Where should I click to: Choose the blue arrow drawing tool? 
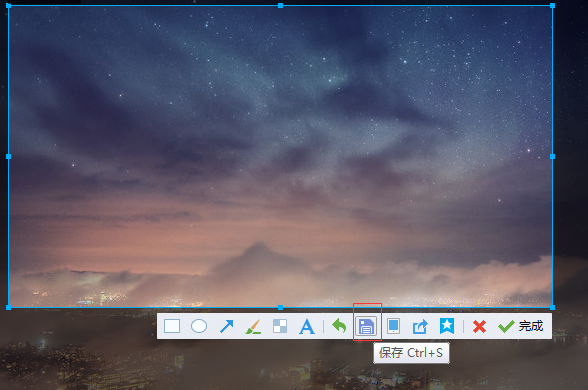click(x=226, y=326)
